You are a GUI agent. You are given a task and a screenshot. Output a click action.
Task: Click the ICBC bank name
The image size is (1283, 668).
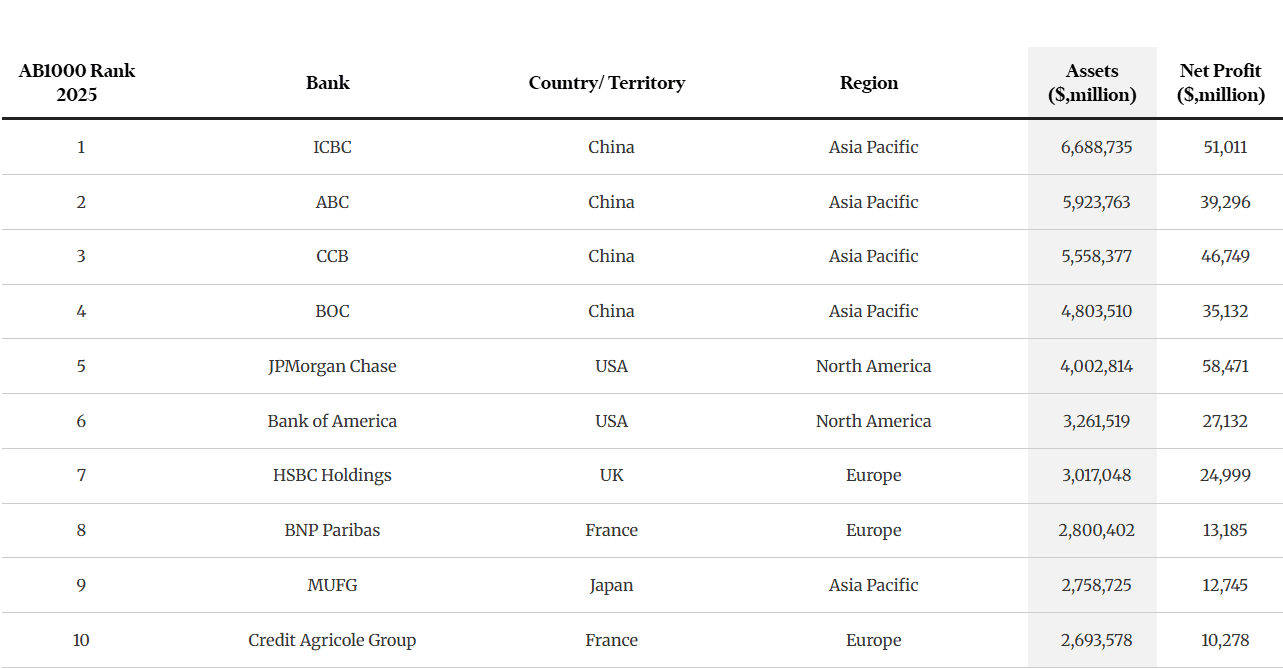pyautogui.click(x=332, y=147)
